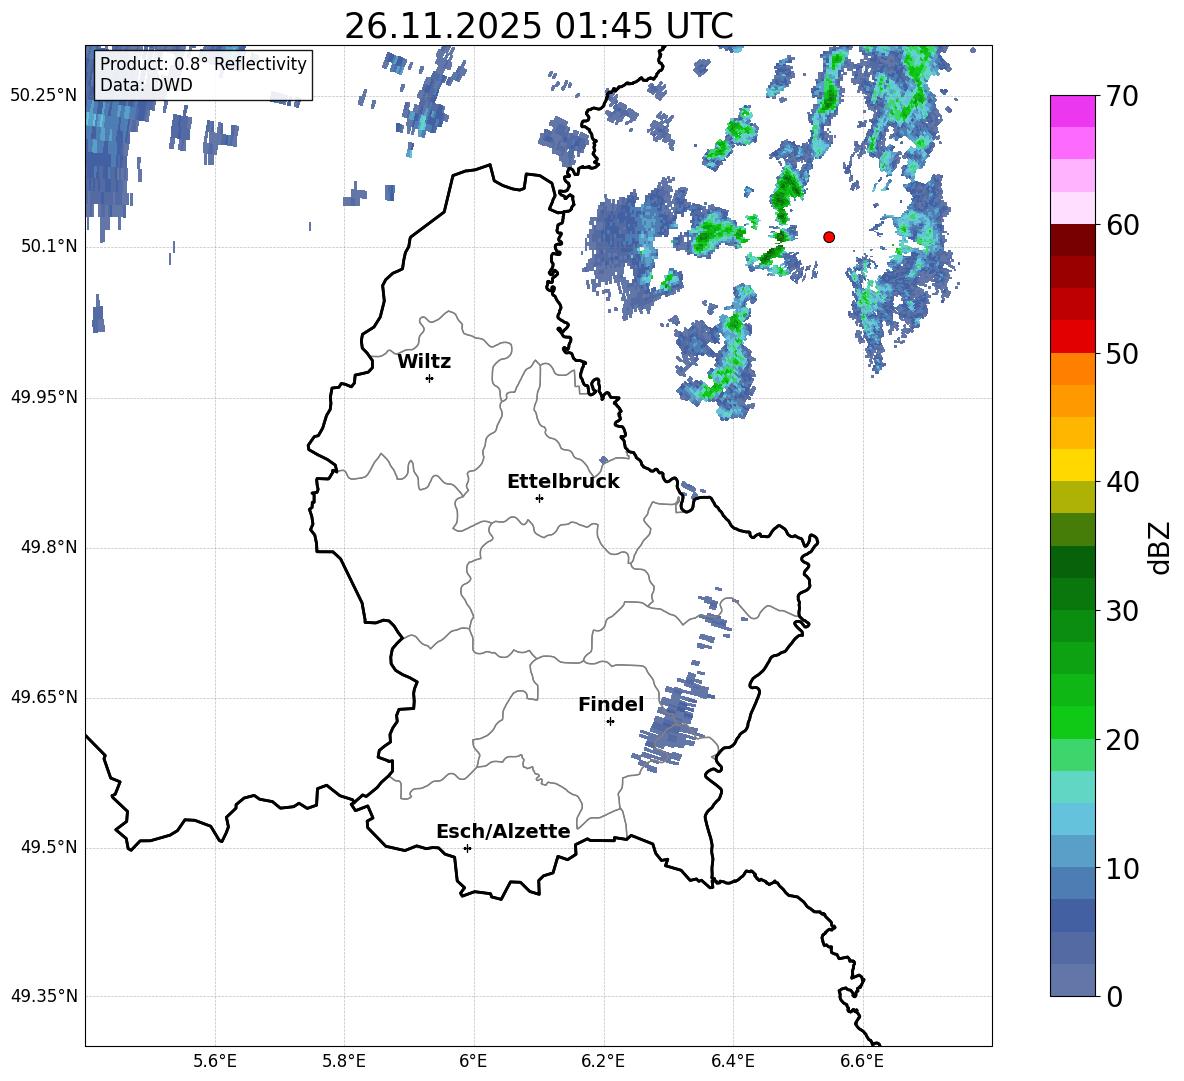
Task: Click the 6.6°E longitude label
Action: [862, 1061]
